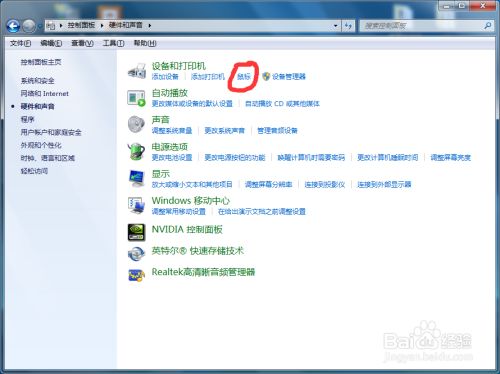Open the 工具(T) menu
The image size is (500, 374).
click(x=113, y=43)
